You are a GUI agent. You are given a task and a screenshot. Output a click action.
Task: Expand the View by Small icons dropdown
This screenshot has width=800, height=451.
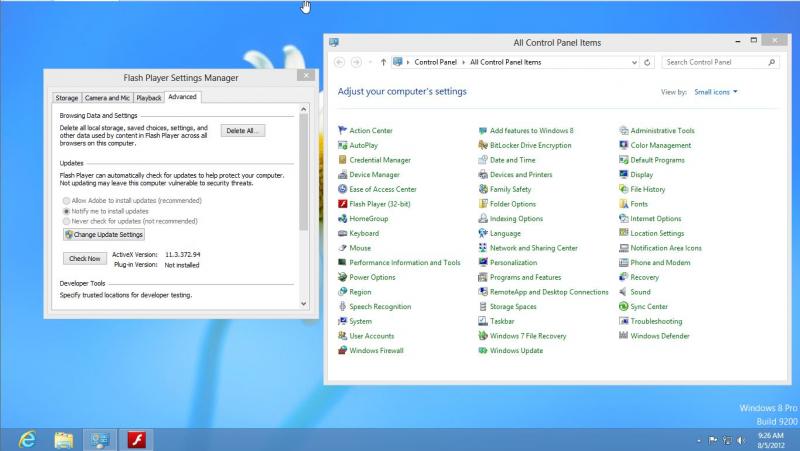(716, 92)
